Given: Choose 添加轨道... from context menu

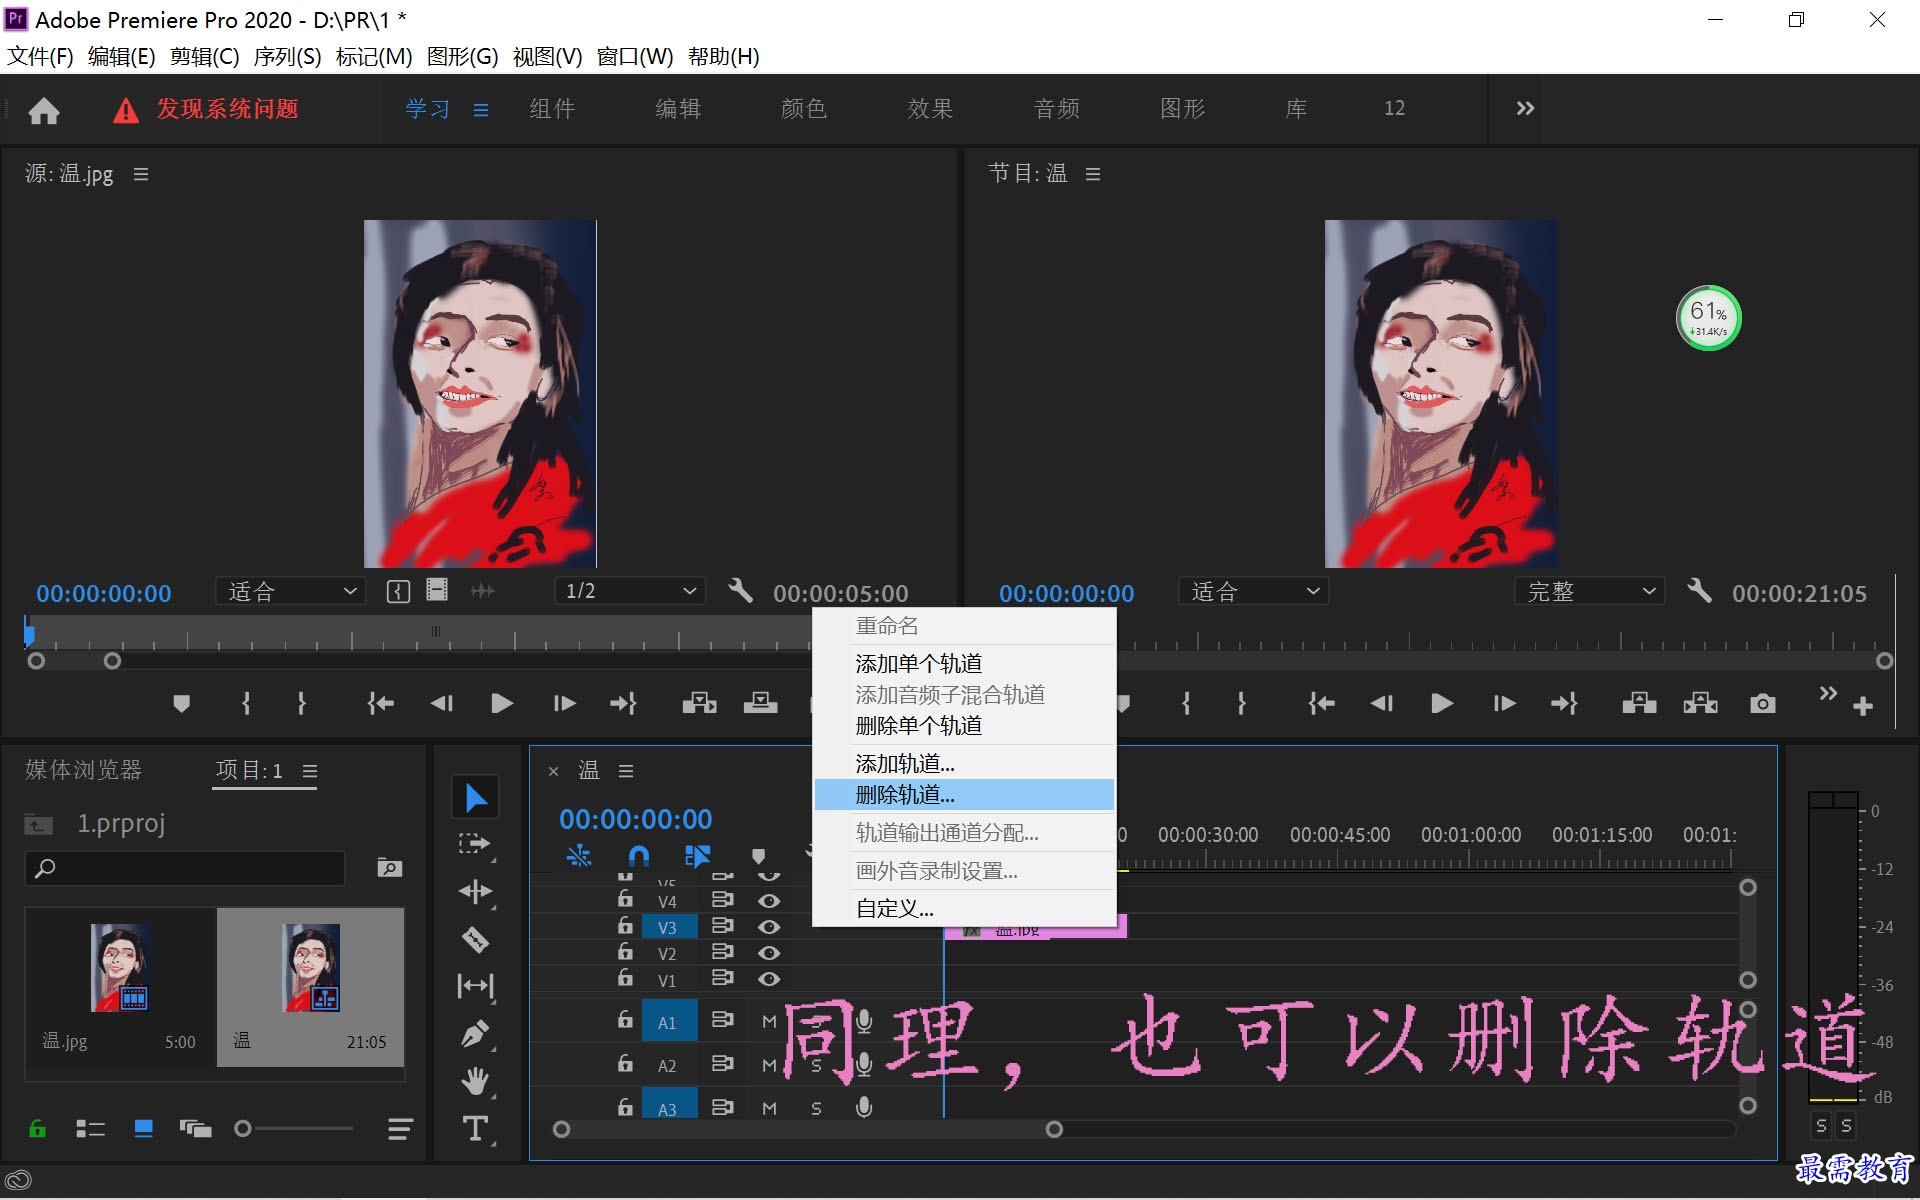Looking at the screenshot, I should click(964, 764).
